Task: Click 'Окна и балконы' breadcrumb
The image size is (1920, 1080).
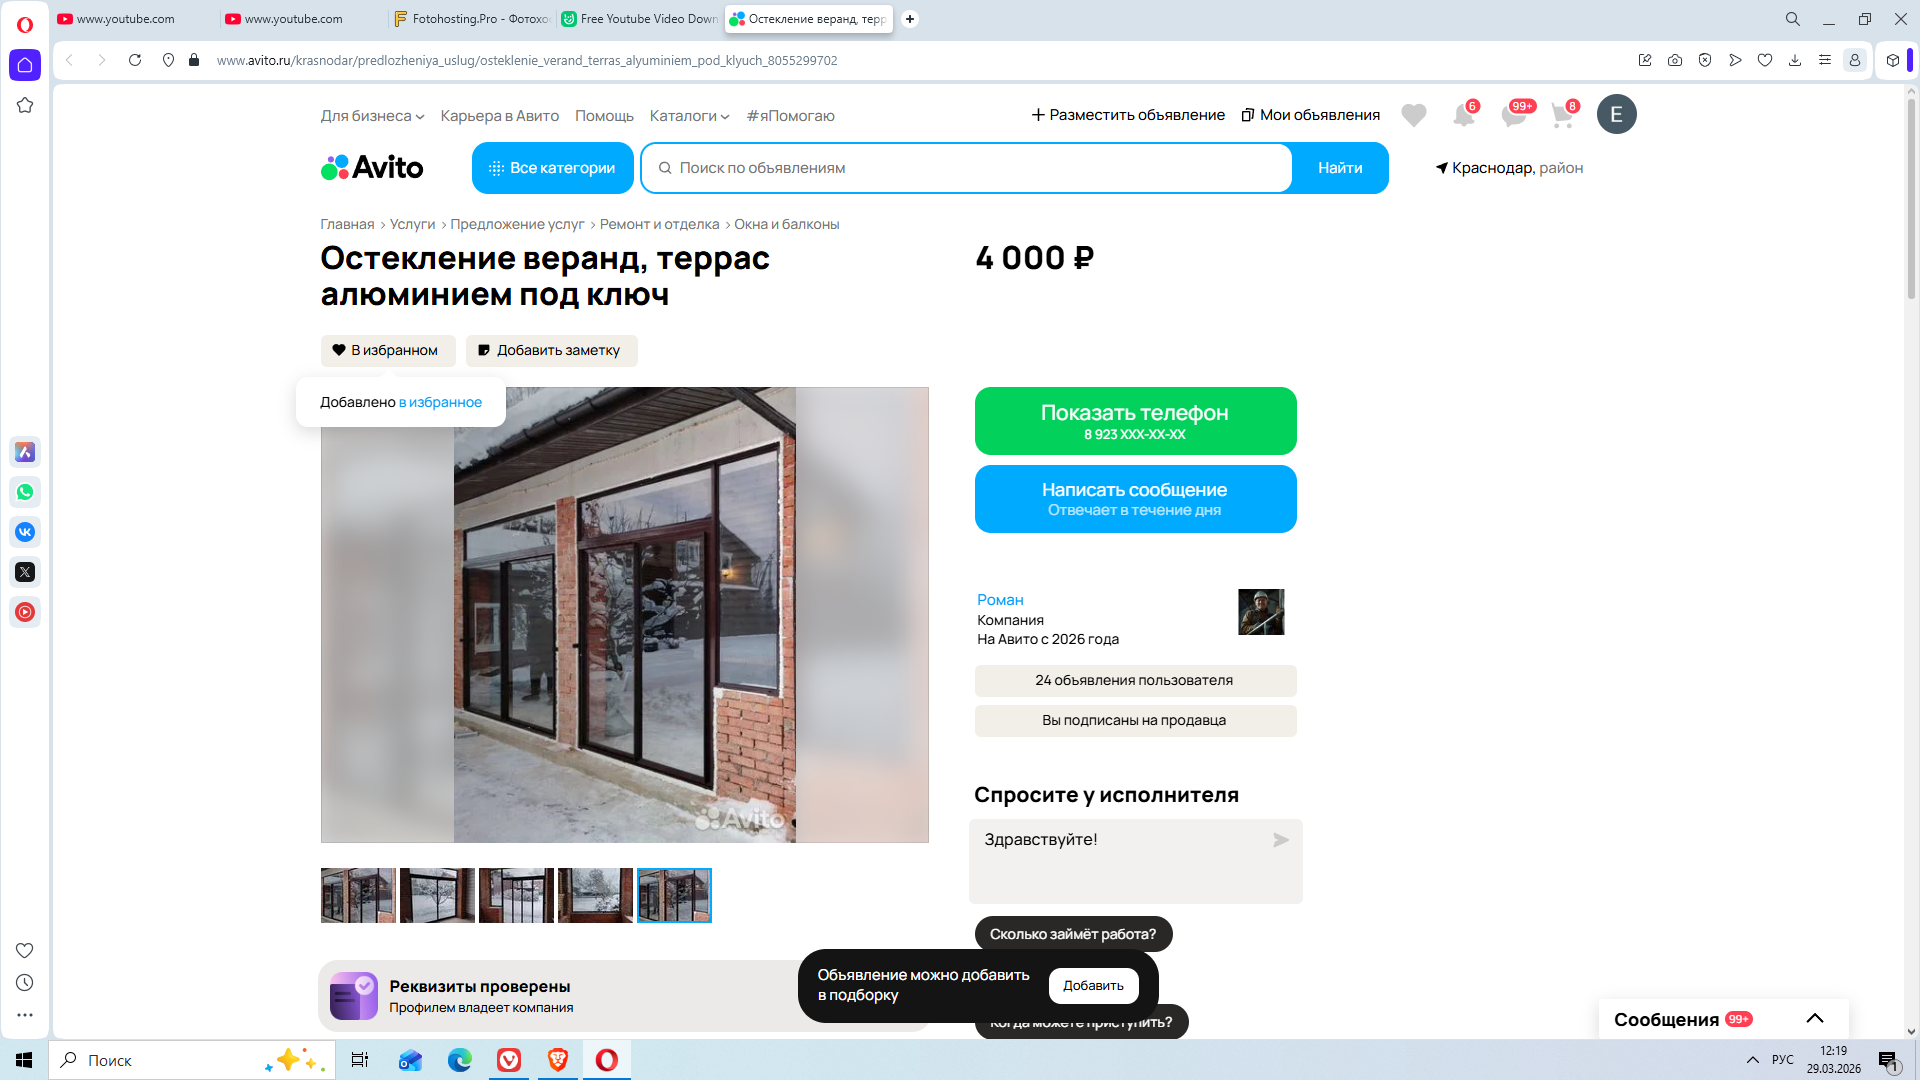Action: click(x=786, y=225)
